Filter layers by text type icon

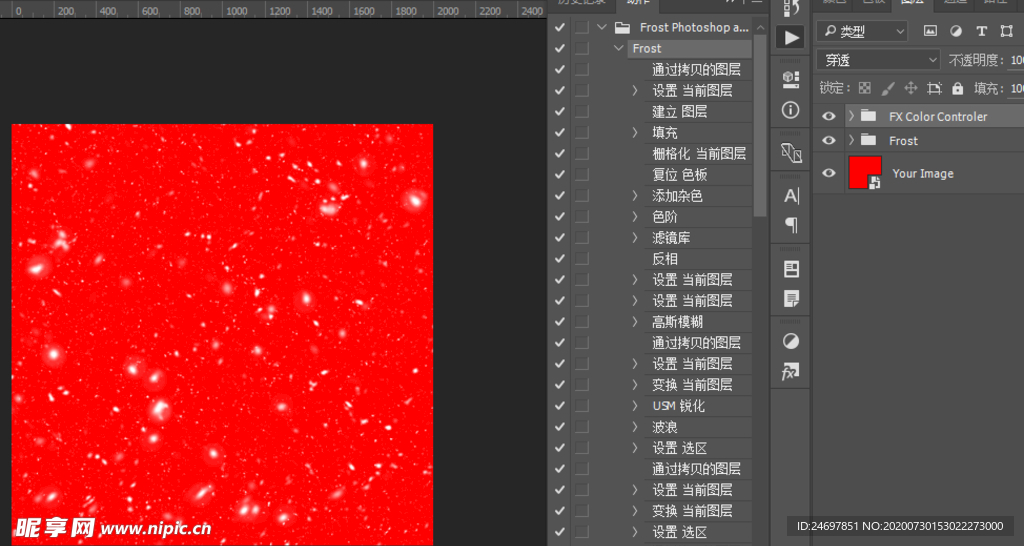tap(981, 31)
